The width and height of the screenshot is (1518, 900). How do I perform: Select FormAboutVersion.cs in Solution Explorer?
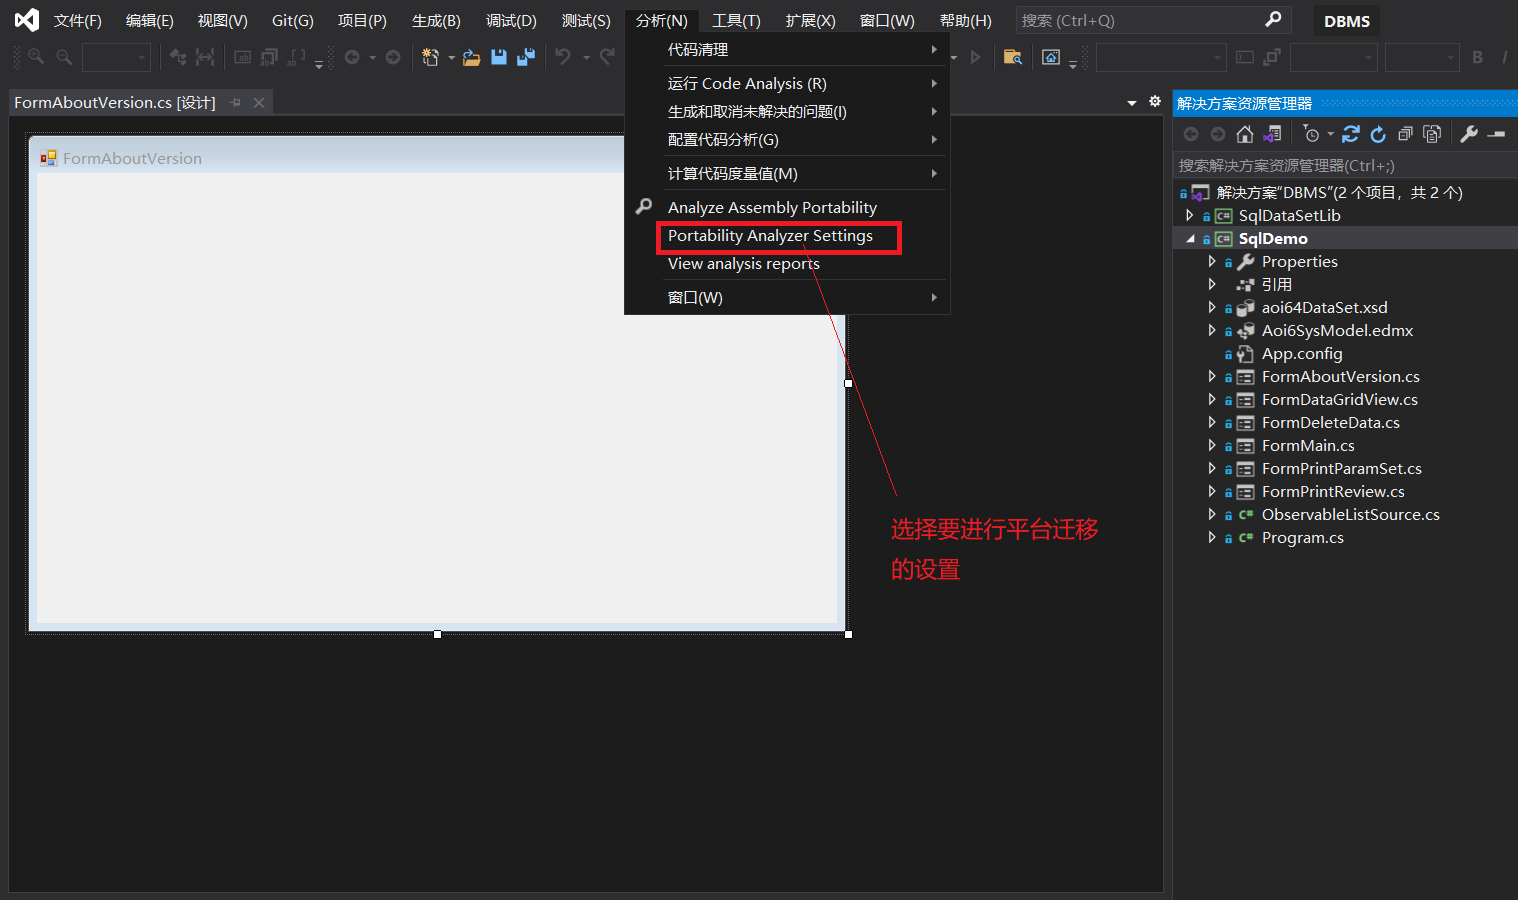1340,376
